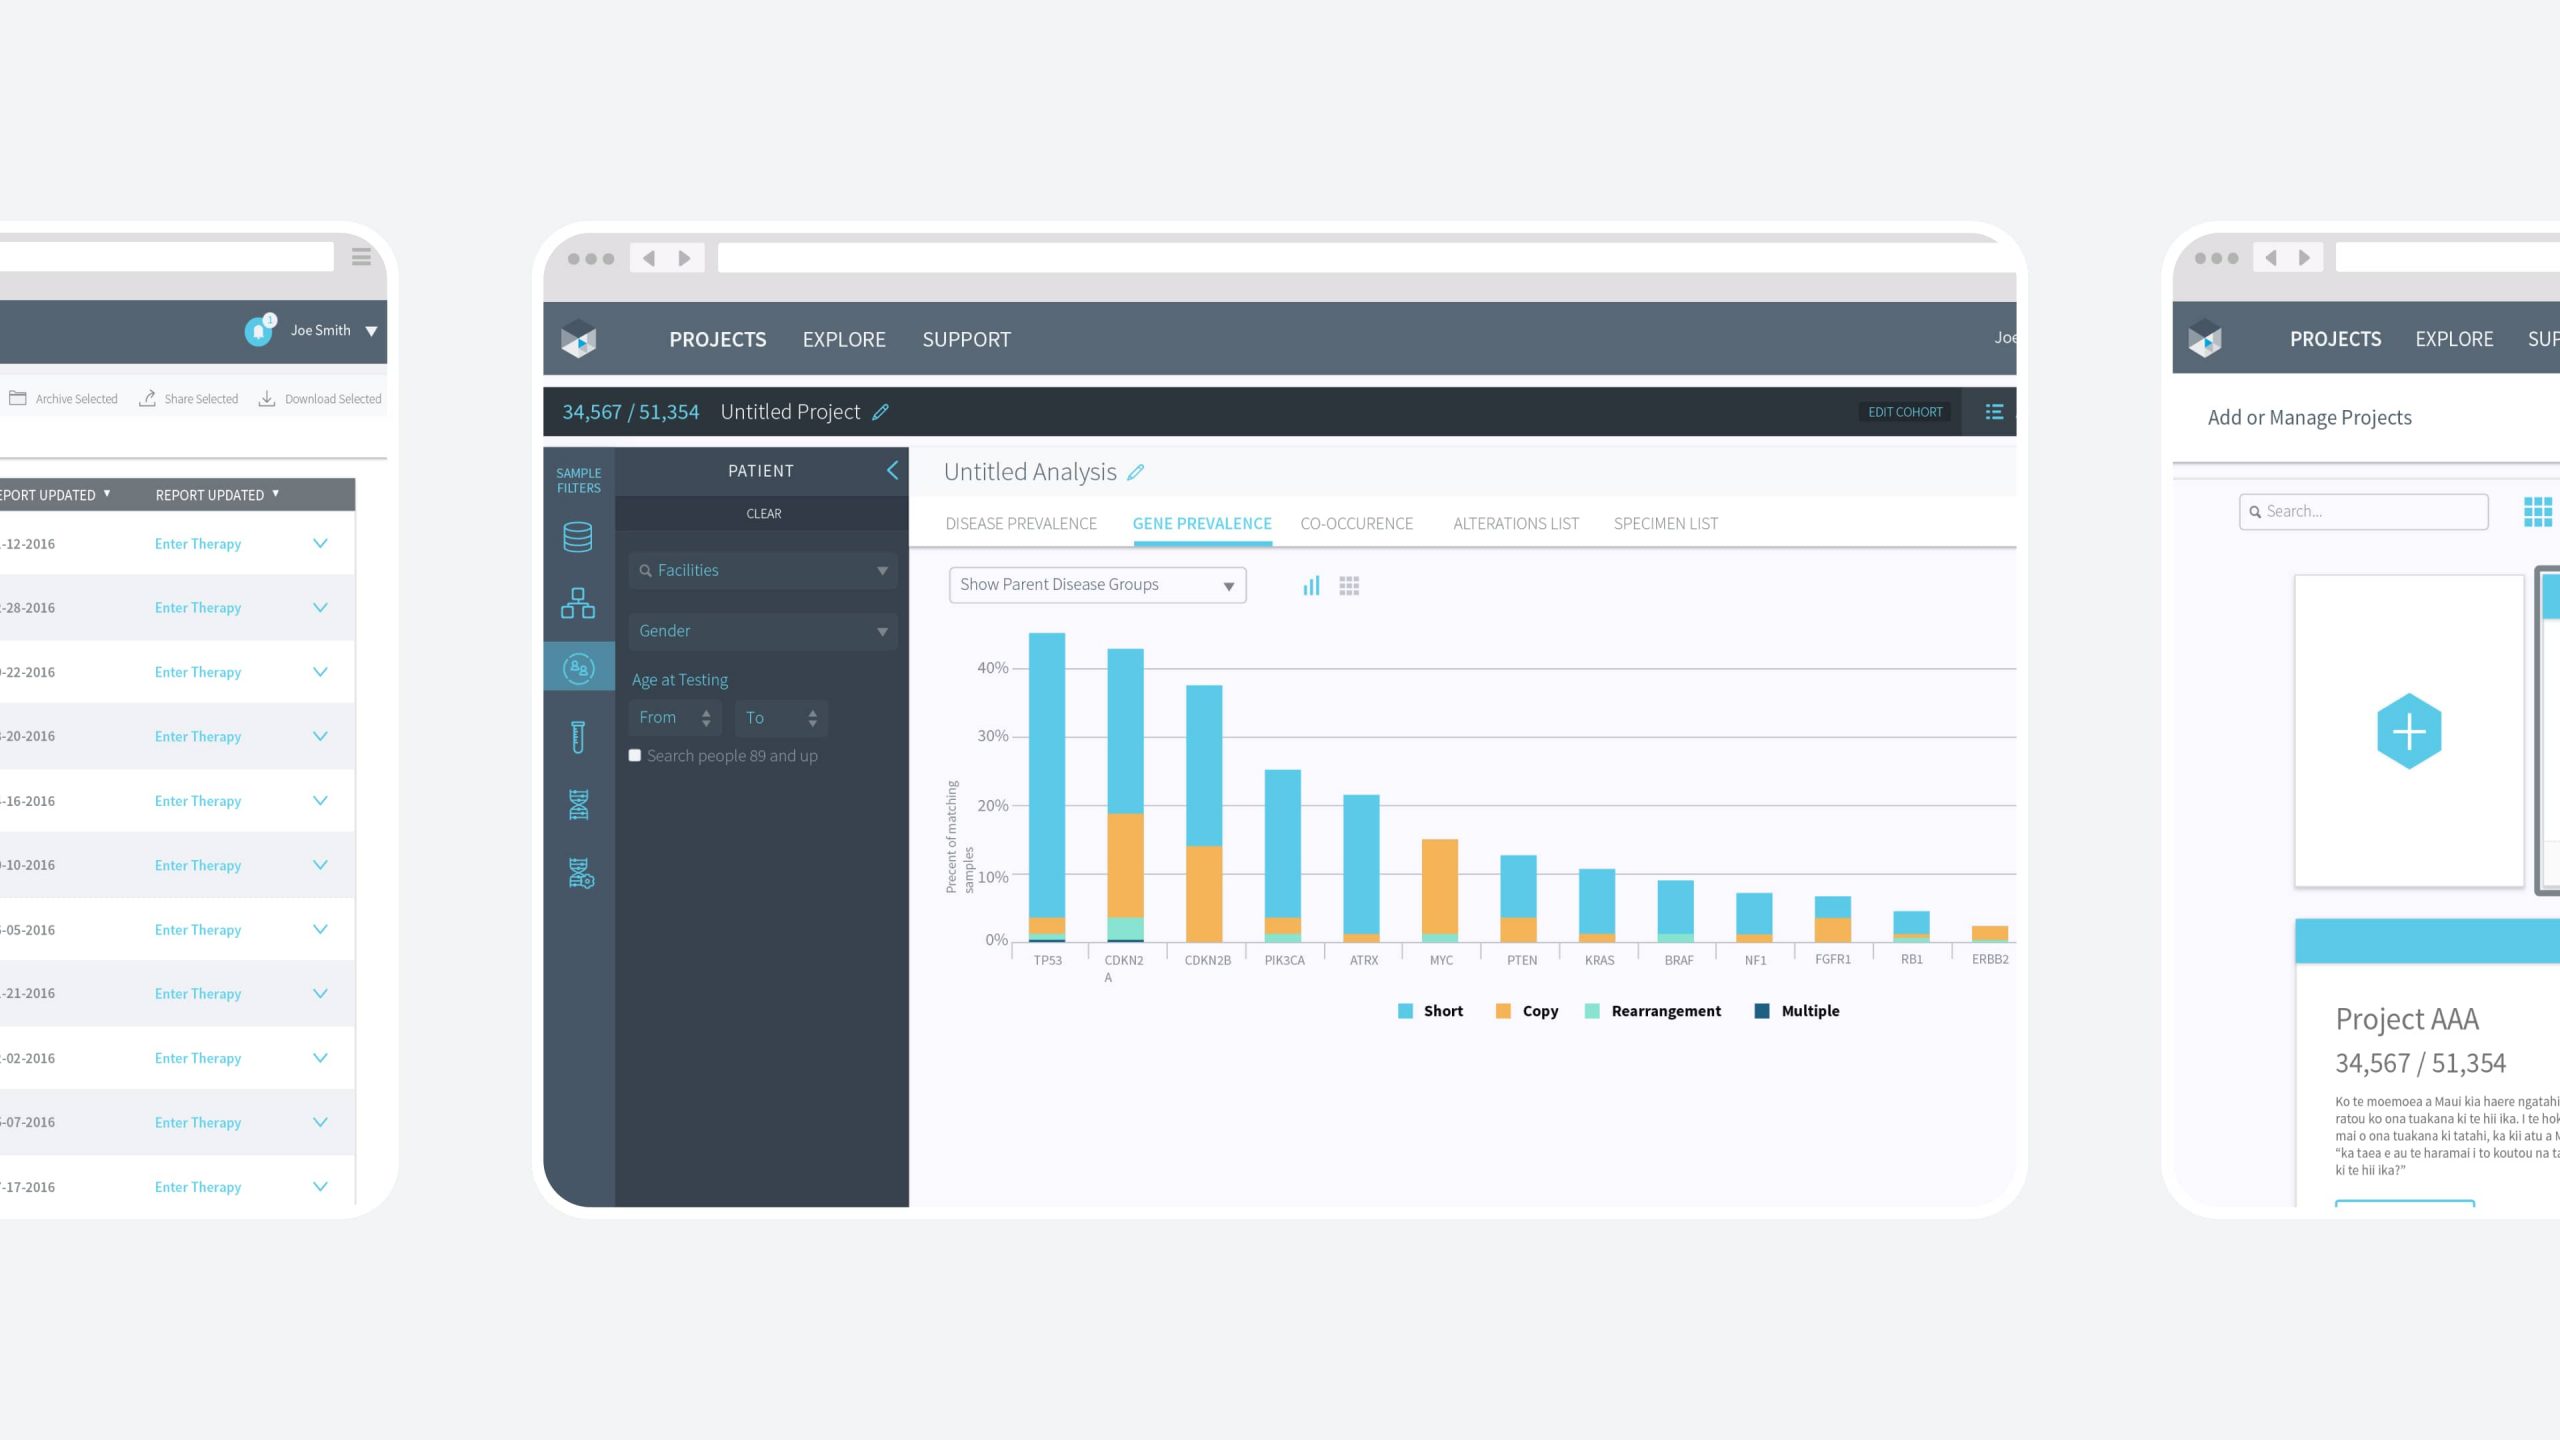Click the test tube specimen filter icon

tap(577, 737)
